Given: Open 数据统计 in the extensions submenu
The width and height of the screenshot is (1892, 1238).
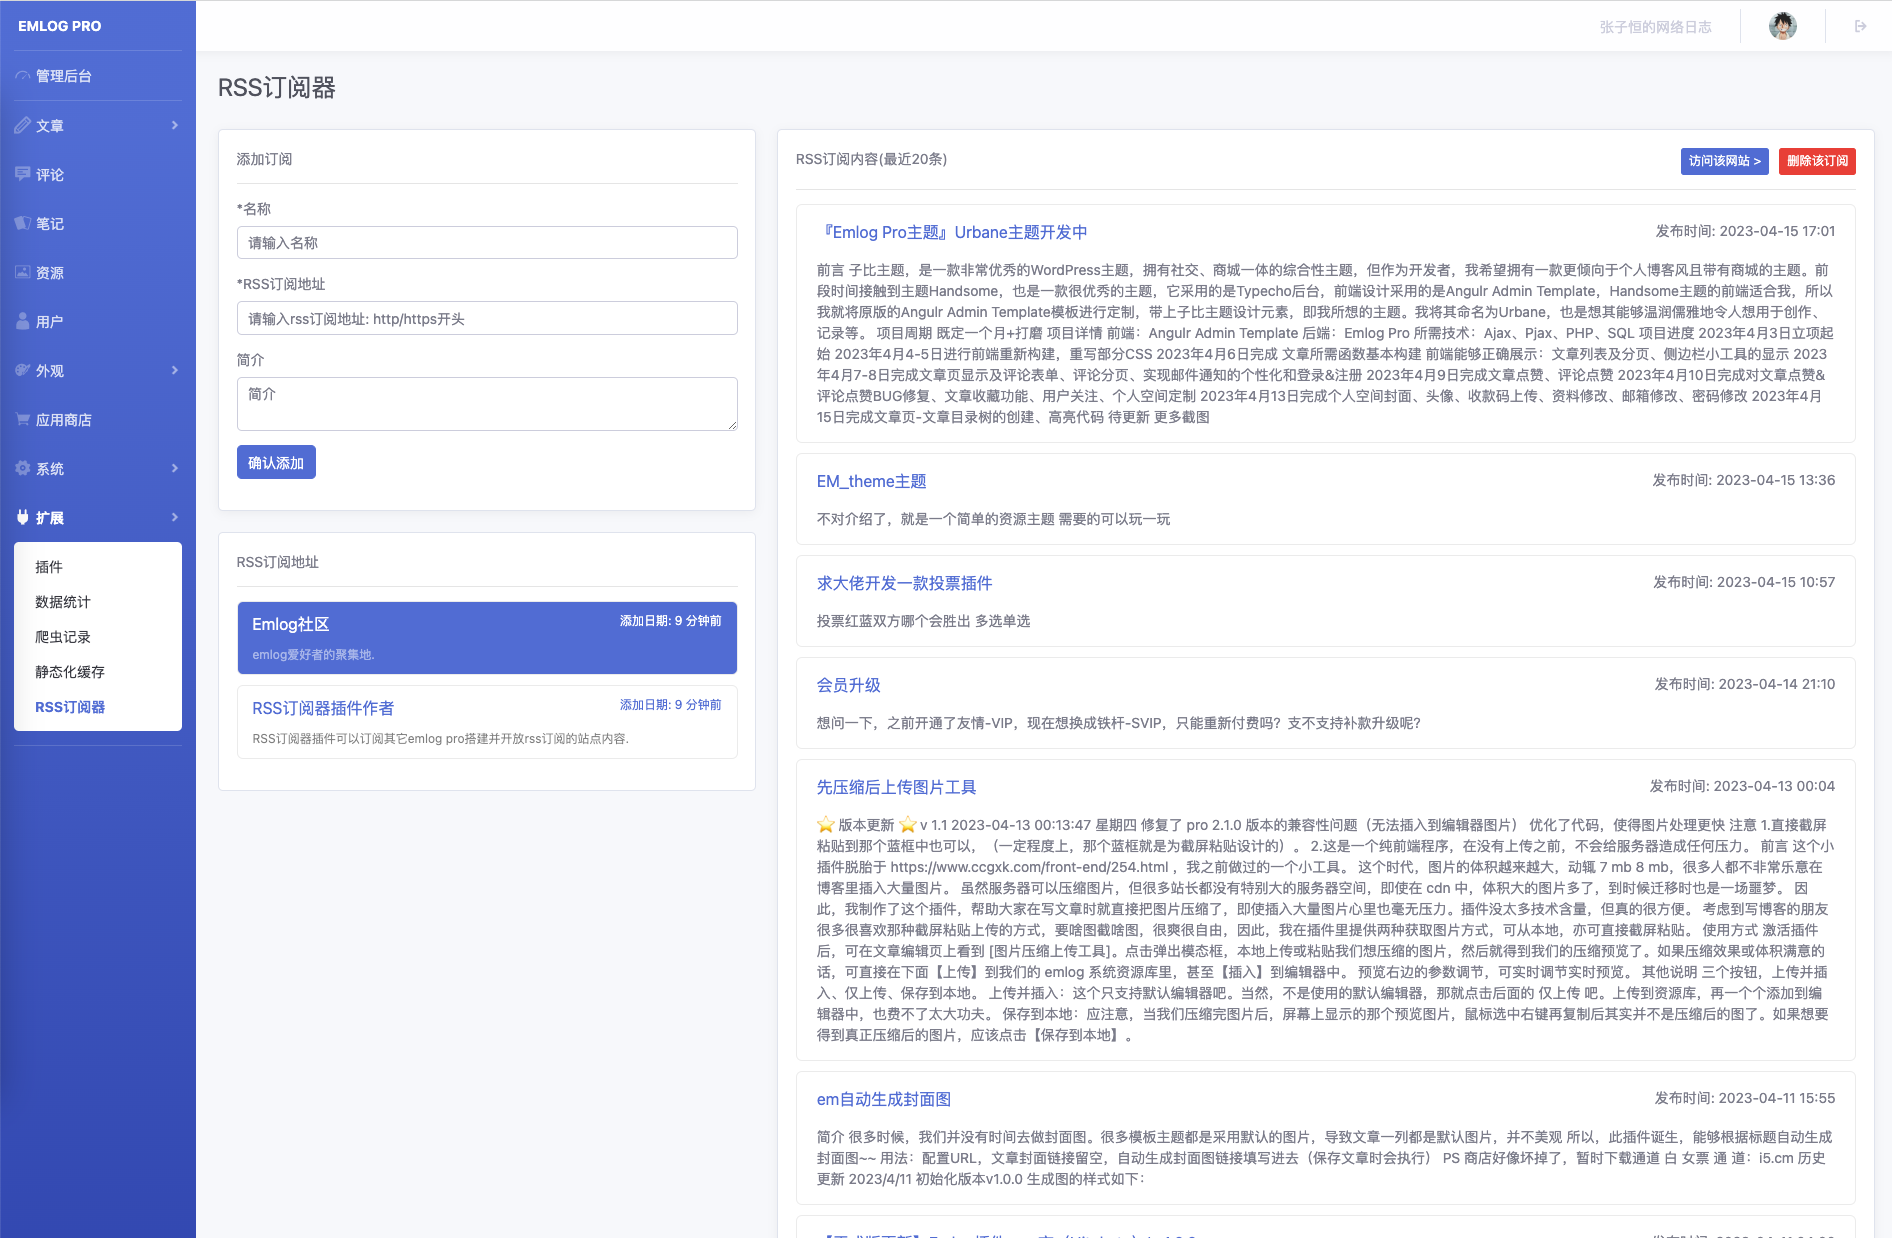Looking at the screenshot, I should pyautogui.click(x=63, y=602).
